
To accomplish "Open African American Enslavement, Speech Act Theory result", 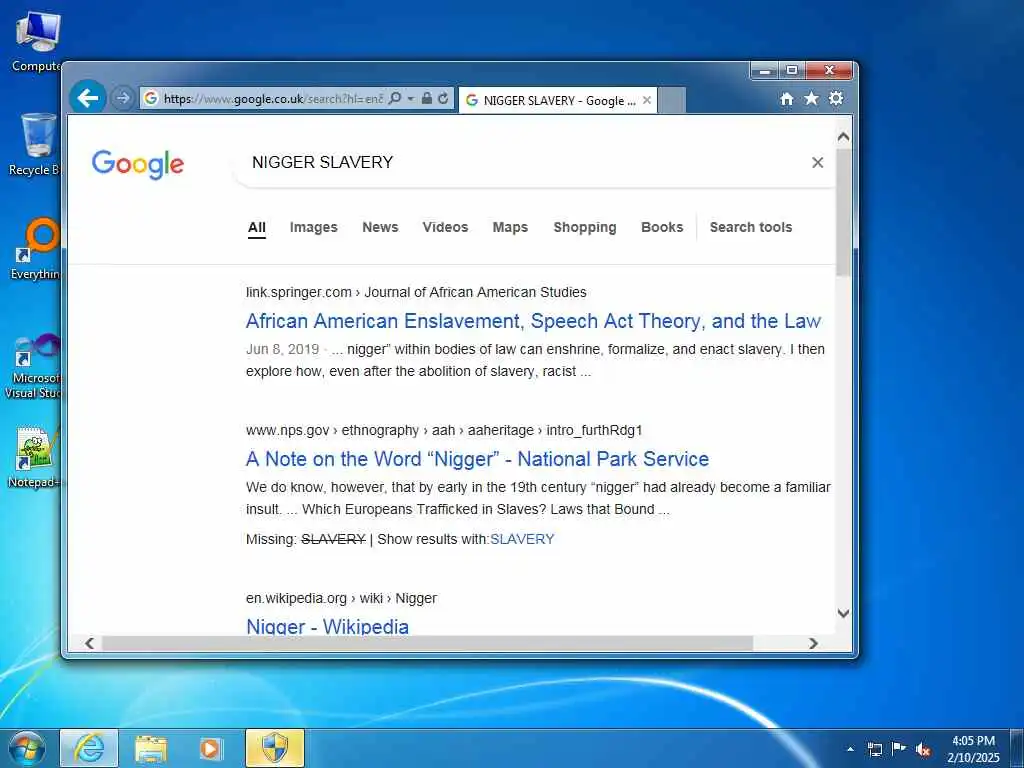I will tap(534, 321).
